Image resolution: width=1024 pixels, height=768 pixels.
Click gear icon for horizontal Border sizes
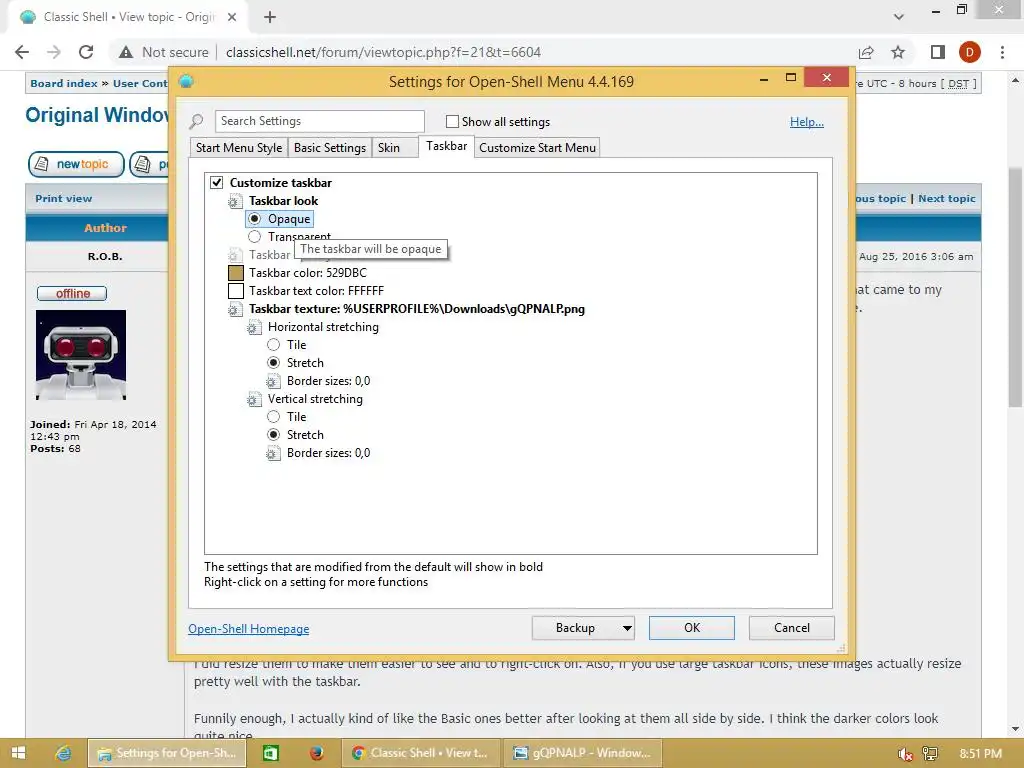(273, 381)
